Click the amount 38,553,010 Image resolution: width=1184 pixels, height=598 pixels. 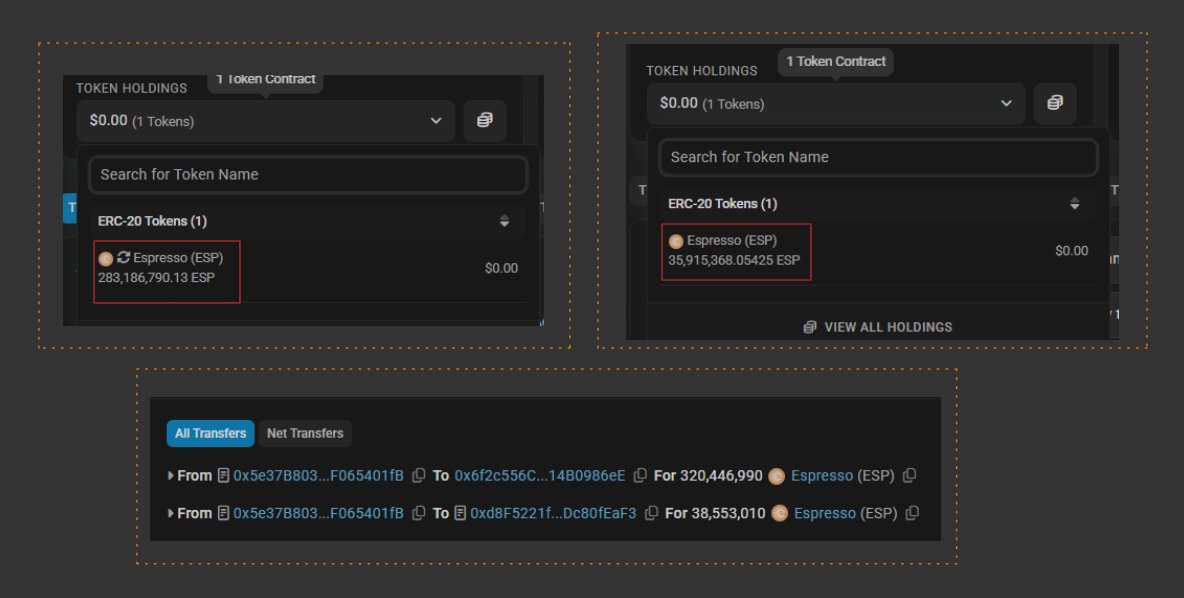(x=728, y=513)
